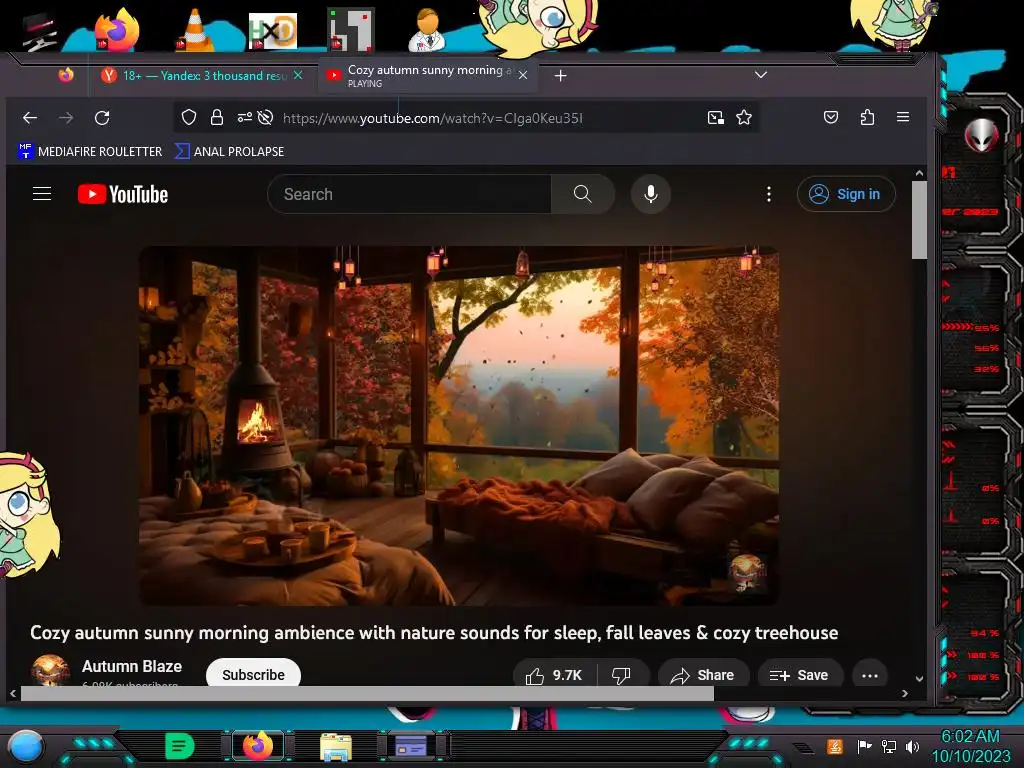Screen dimensions: 1024x768
Task: Open the Autumn Blaze channel name link
Action: (132, 666)
